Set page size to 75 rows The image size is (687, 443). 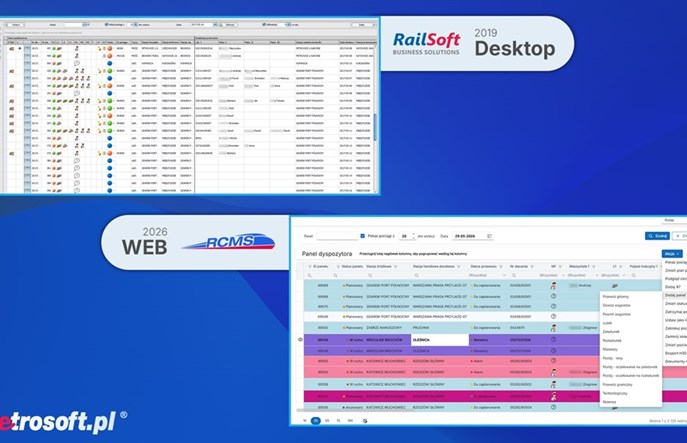338,421
